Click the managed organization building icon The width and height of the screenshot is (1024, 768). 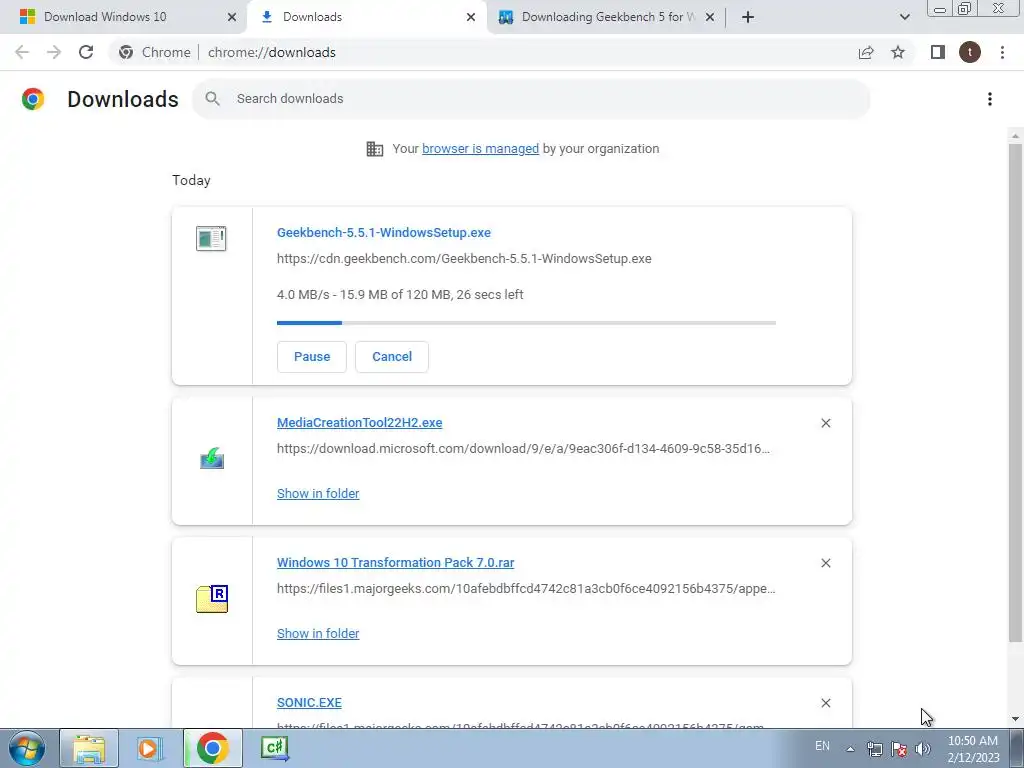click(375, 149)
